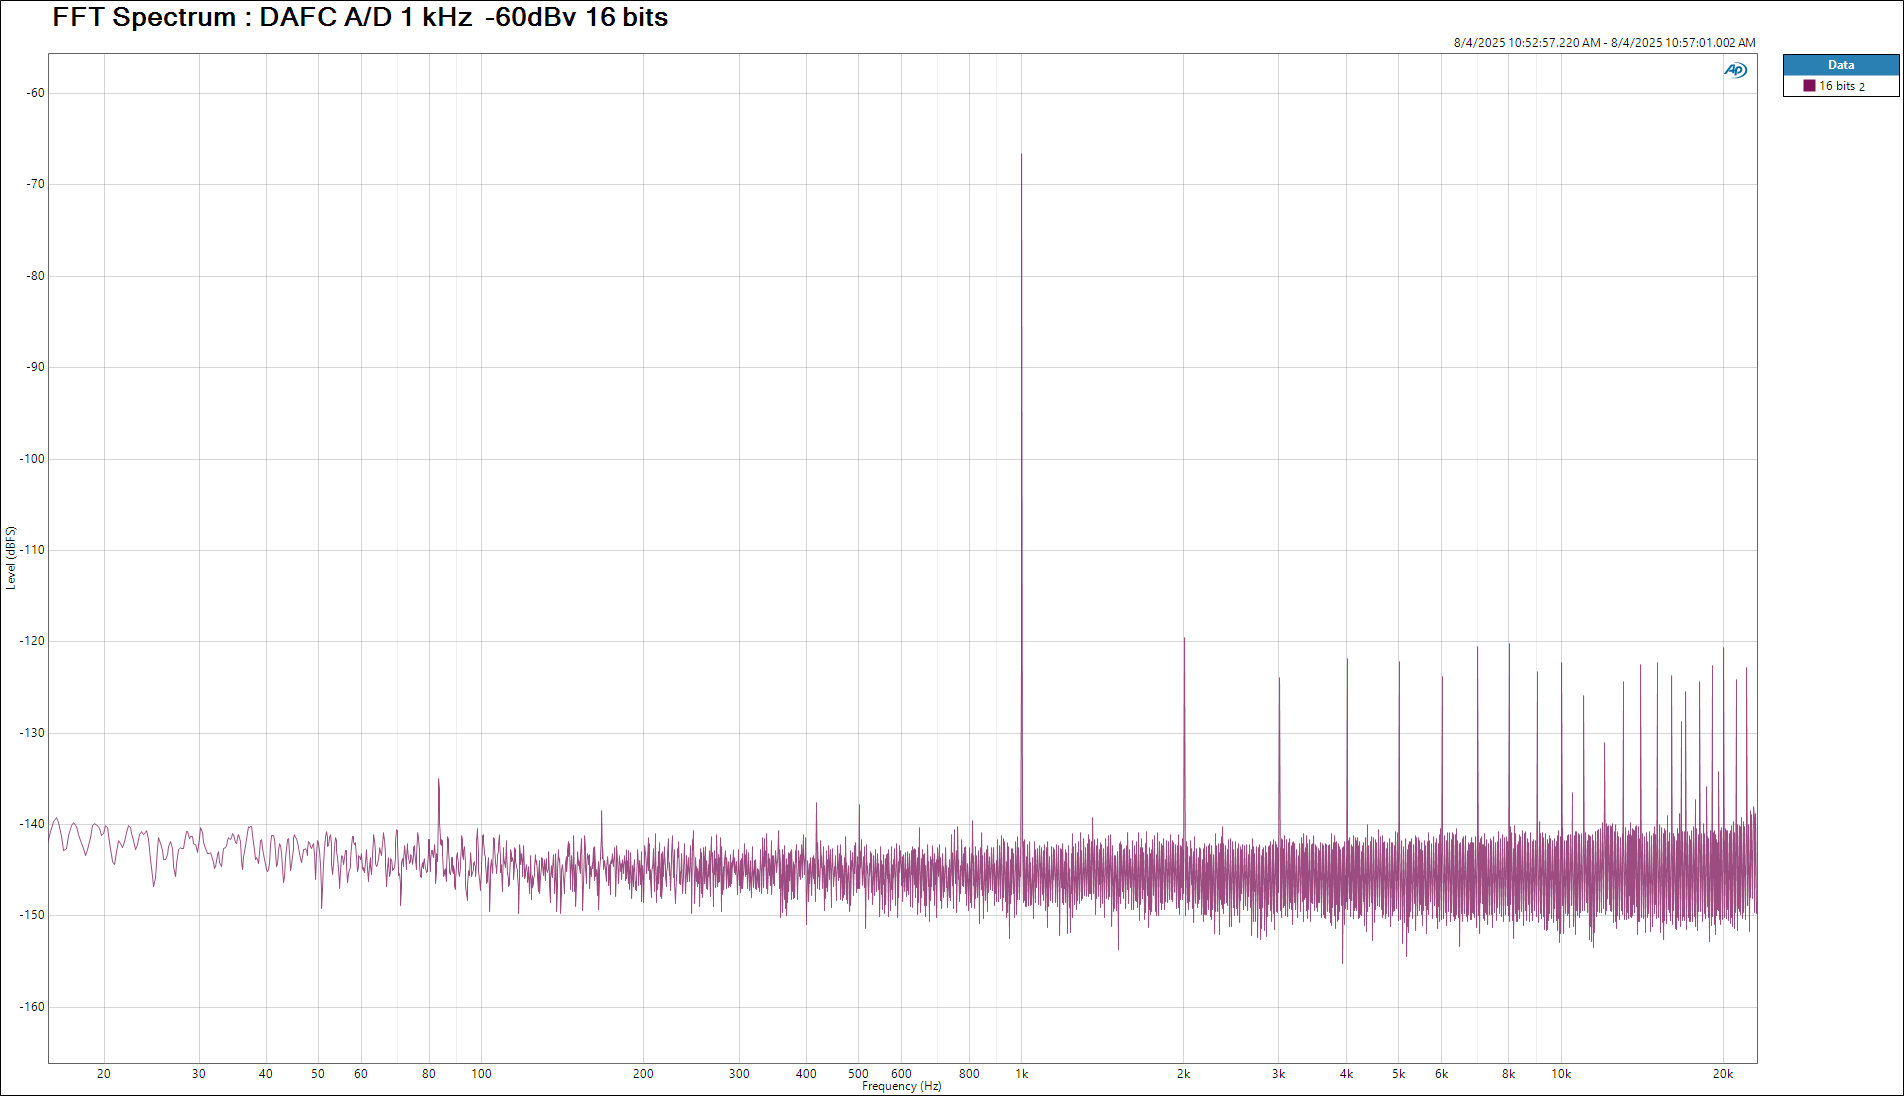Click the top of the 1 kHz fundamental peak
Screen dimensions: 1904x1096
click(x=1021, y=156)
